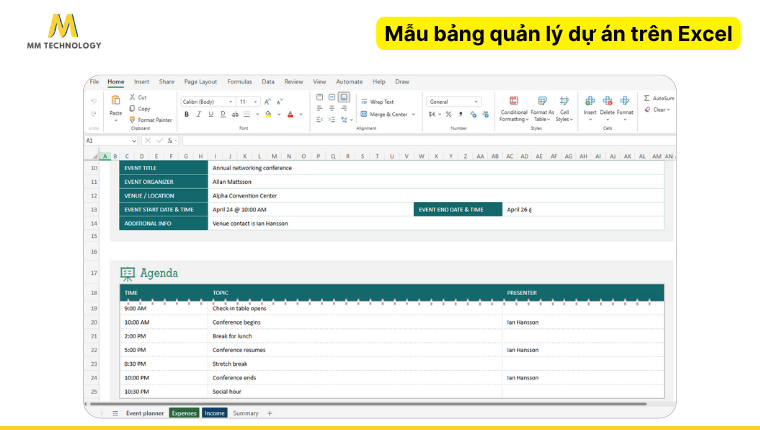The height and width of the screenshot is (430, 760).
Task: Click the Decrease Decimal icon
Action: pos(485,114)
